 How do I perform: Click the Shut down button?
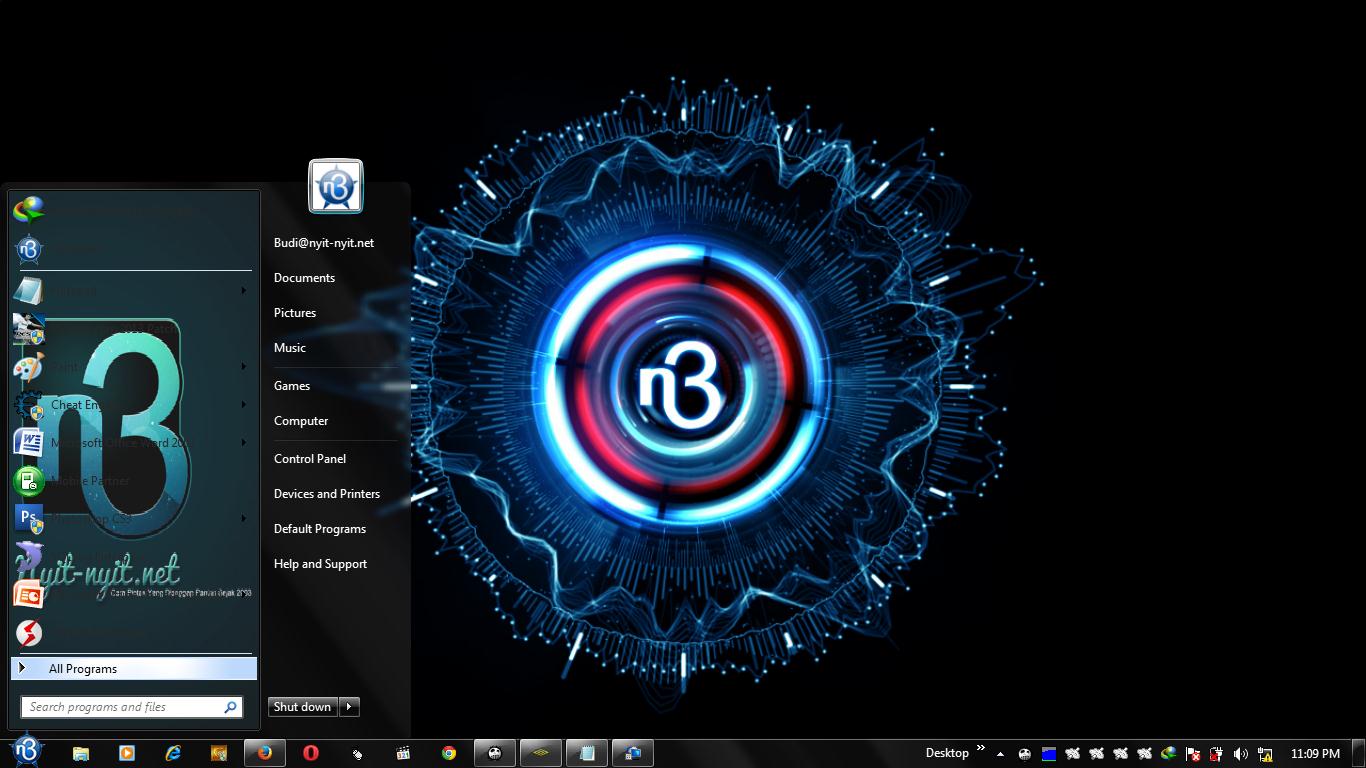click(303, 707)
